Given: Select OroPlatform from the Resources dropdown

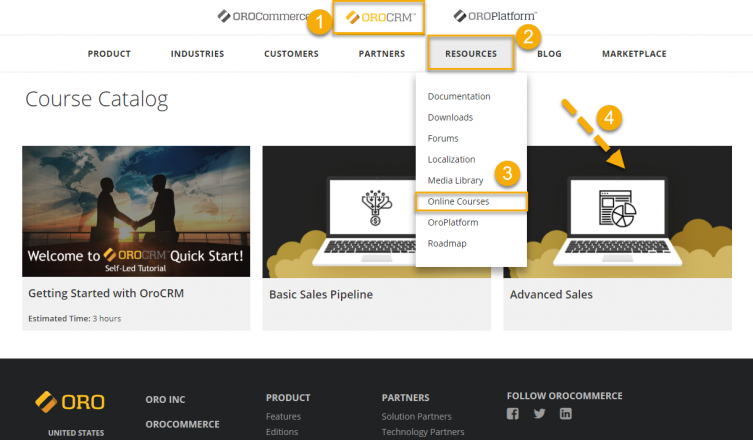Looking at the screenshot, I should point(453,223).
